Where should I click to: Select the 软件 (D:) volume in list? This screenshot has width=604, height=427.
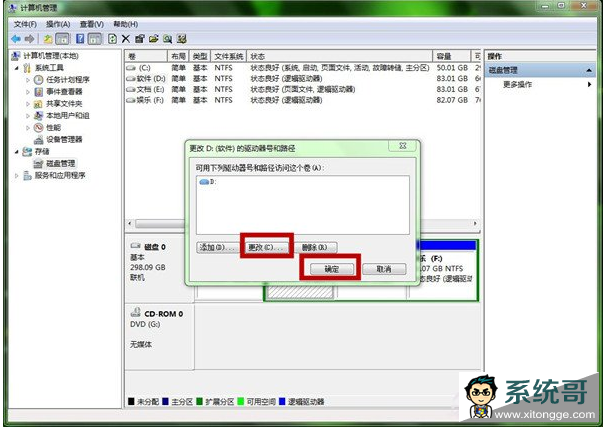tap(146, 79)
